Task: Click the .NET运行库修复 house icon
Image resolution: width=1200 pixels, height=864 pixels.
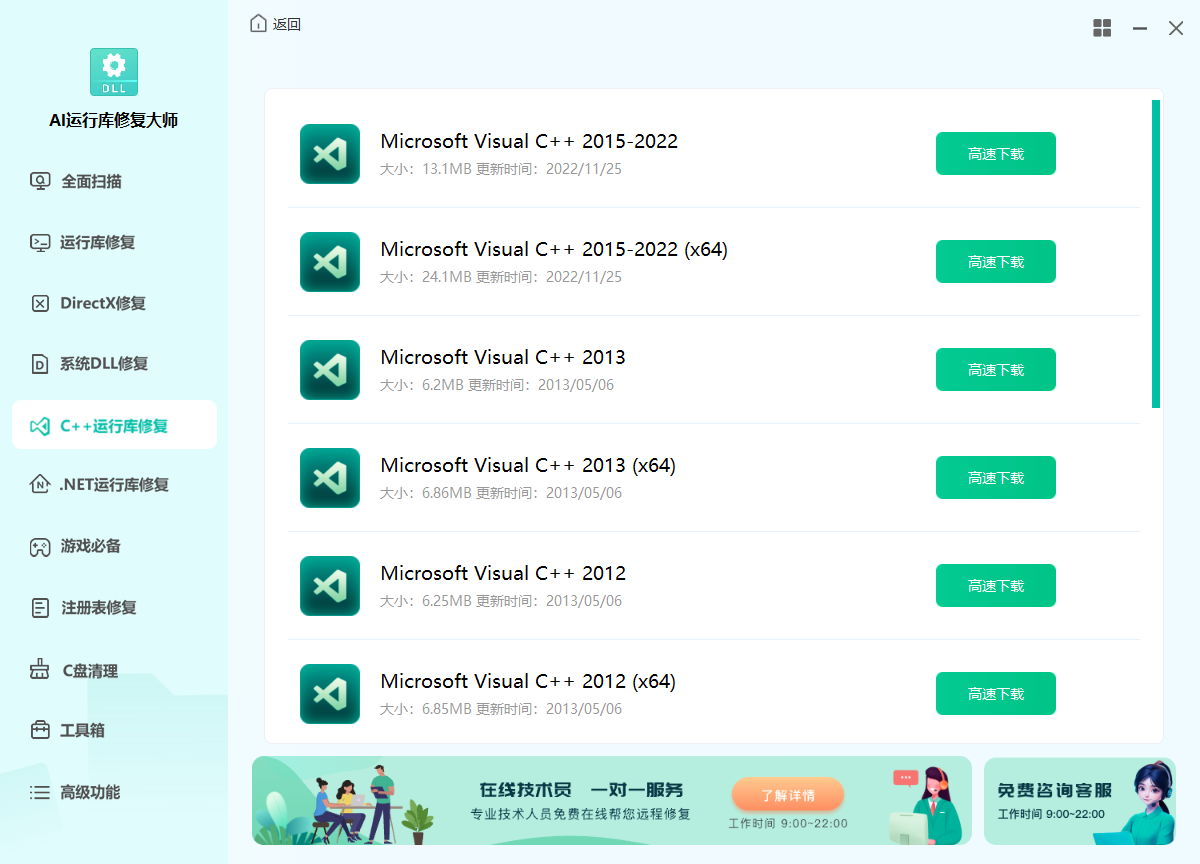Action: tap(40, 485)
